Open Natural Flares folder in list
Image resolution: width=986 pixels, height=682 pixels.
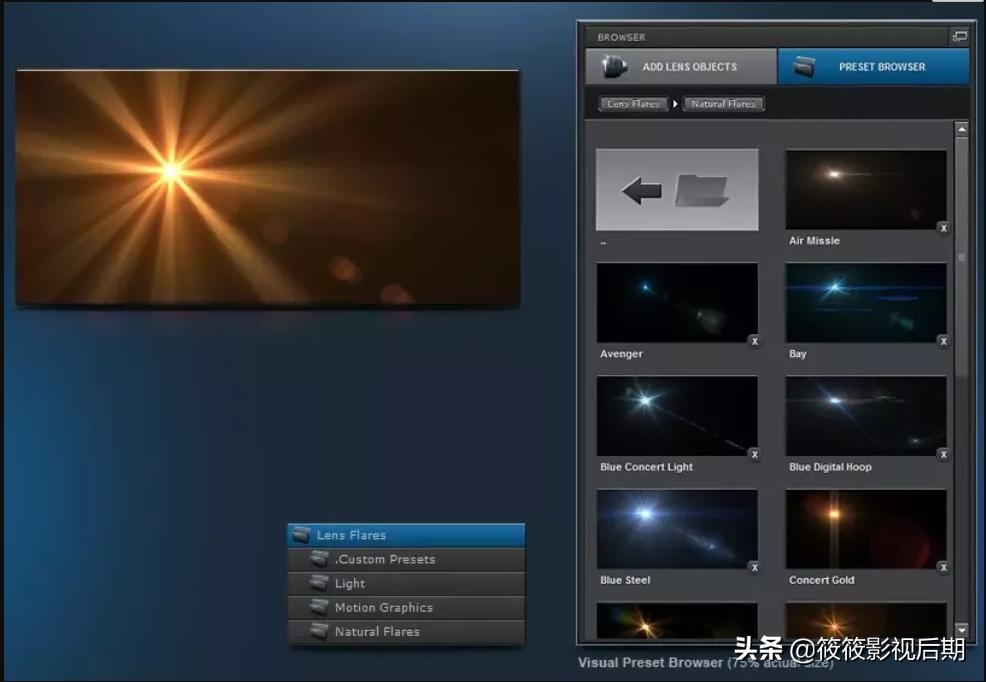[406, 631]
